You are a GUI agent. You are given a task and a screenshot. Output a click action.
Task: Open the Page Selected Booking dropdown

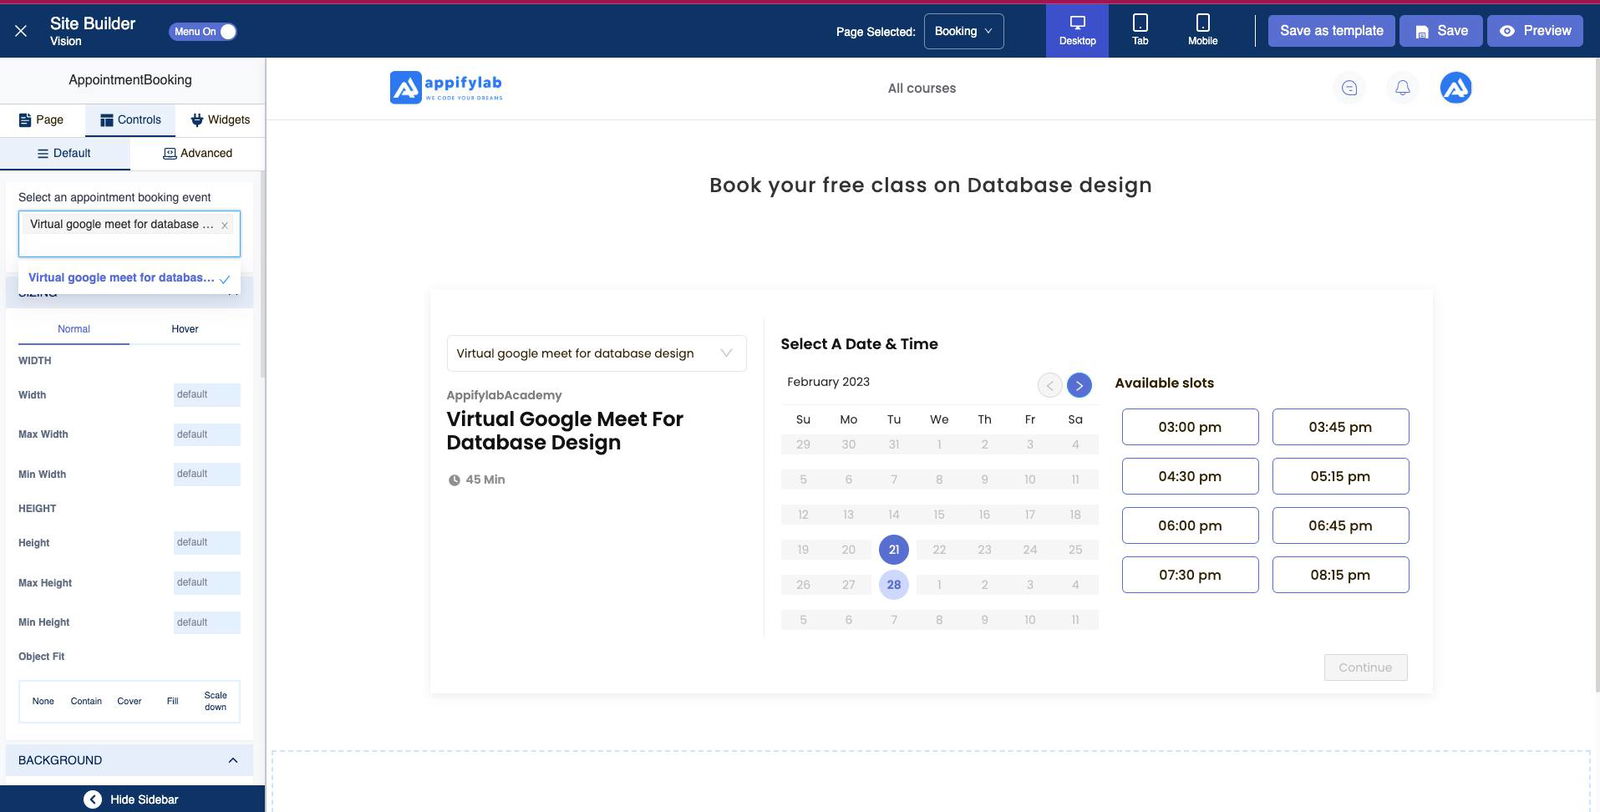pyautogui.click(x=963, y=31)
